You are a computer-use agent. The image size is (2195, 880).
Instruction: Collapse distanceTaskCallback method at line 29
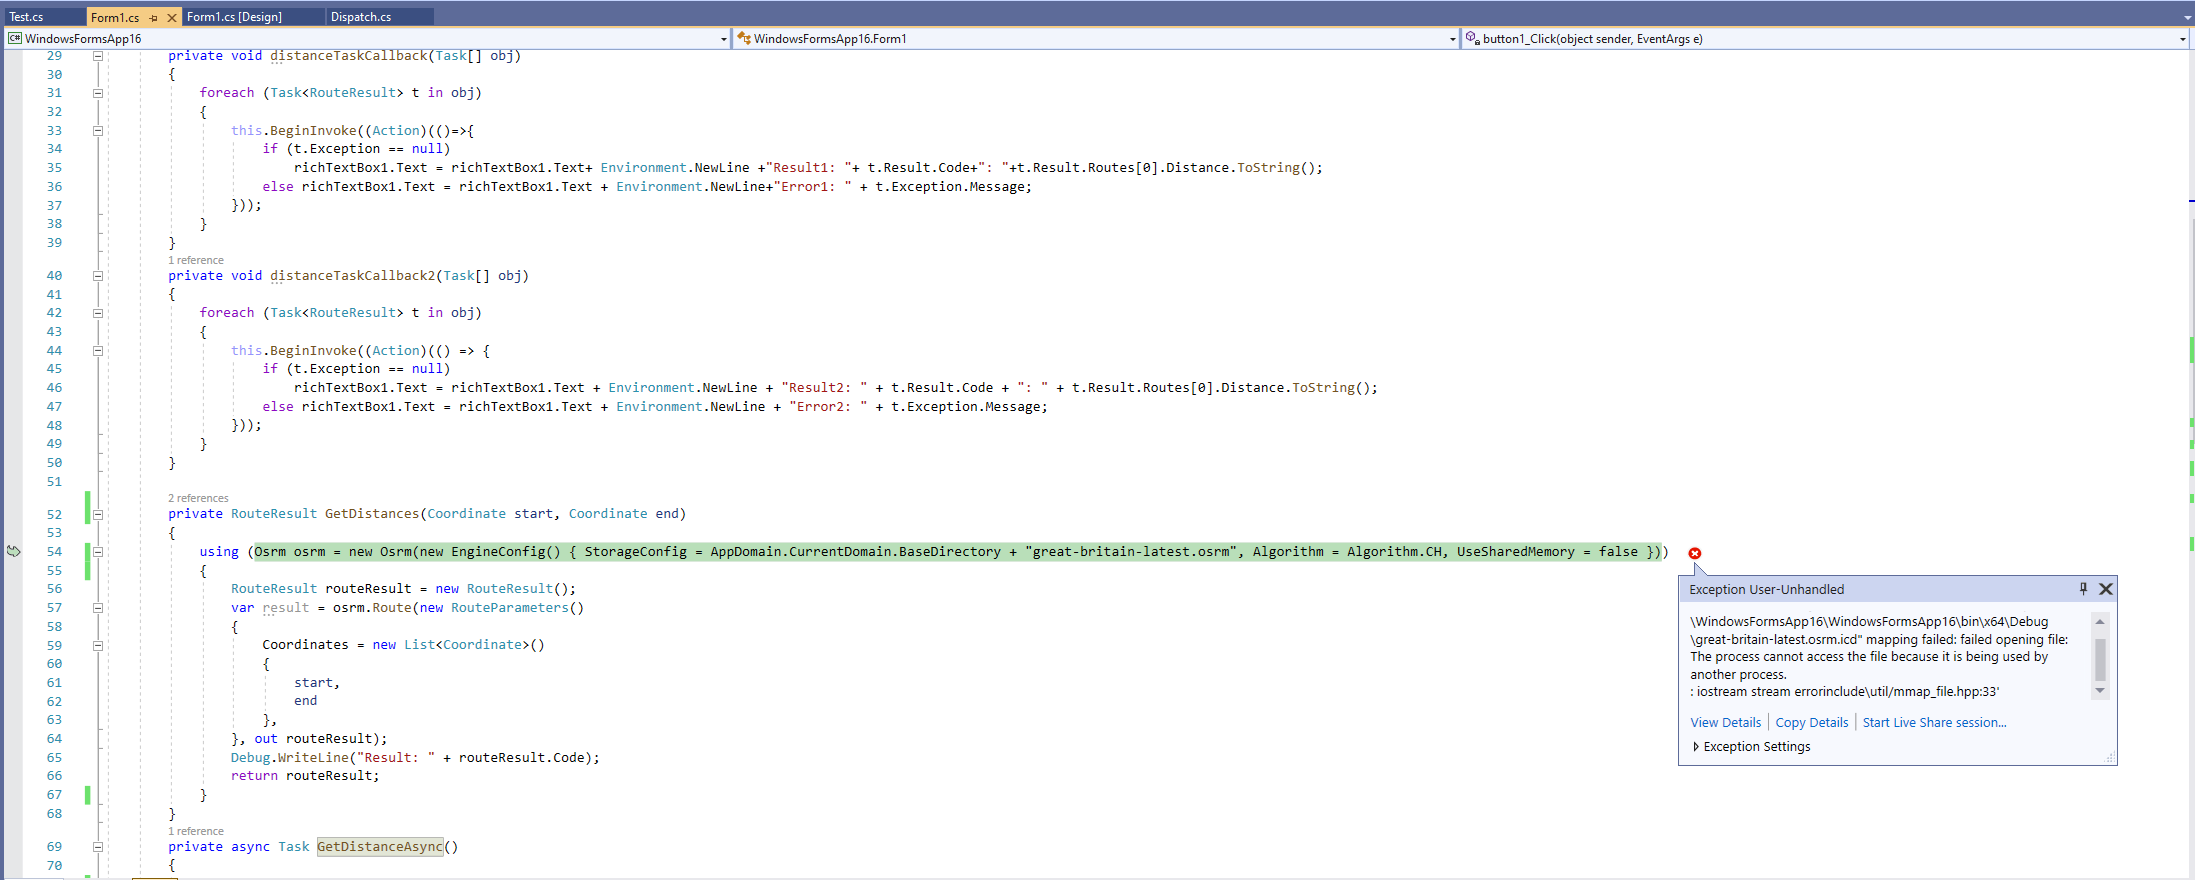[98, 56]
